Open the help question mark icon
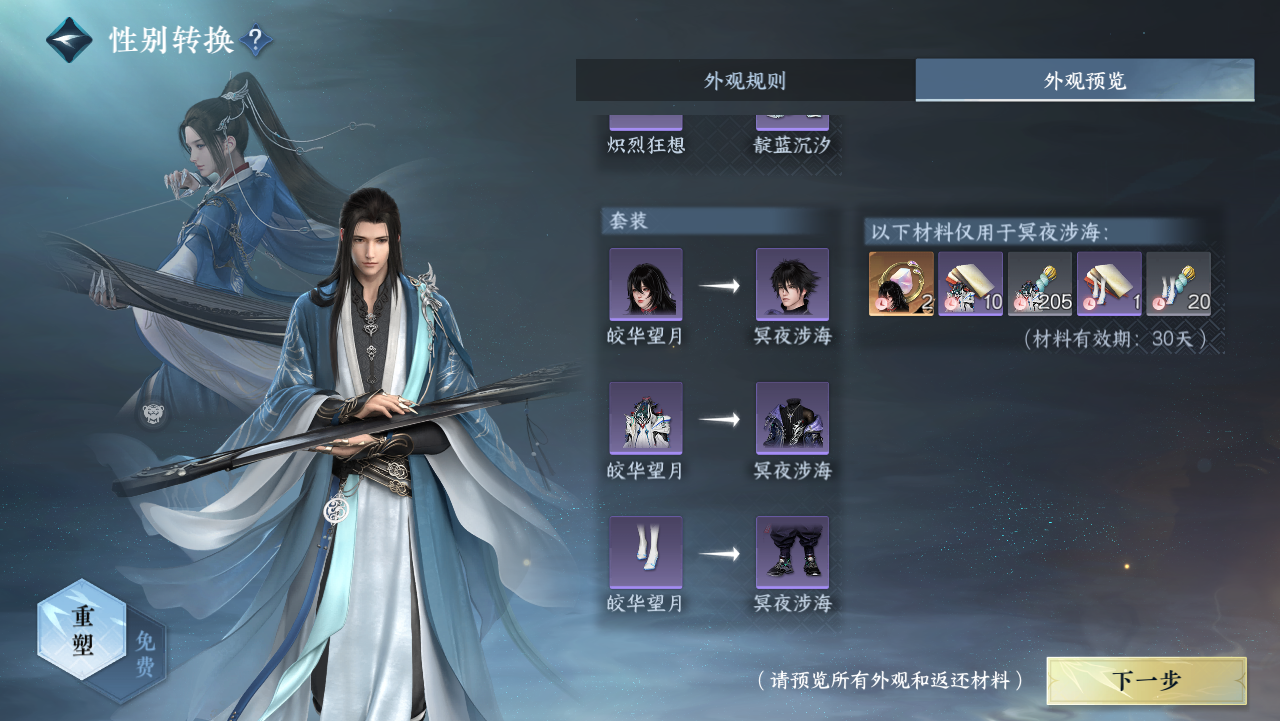 pos(256,41)
